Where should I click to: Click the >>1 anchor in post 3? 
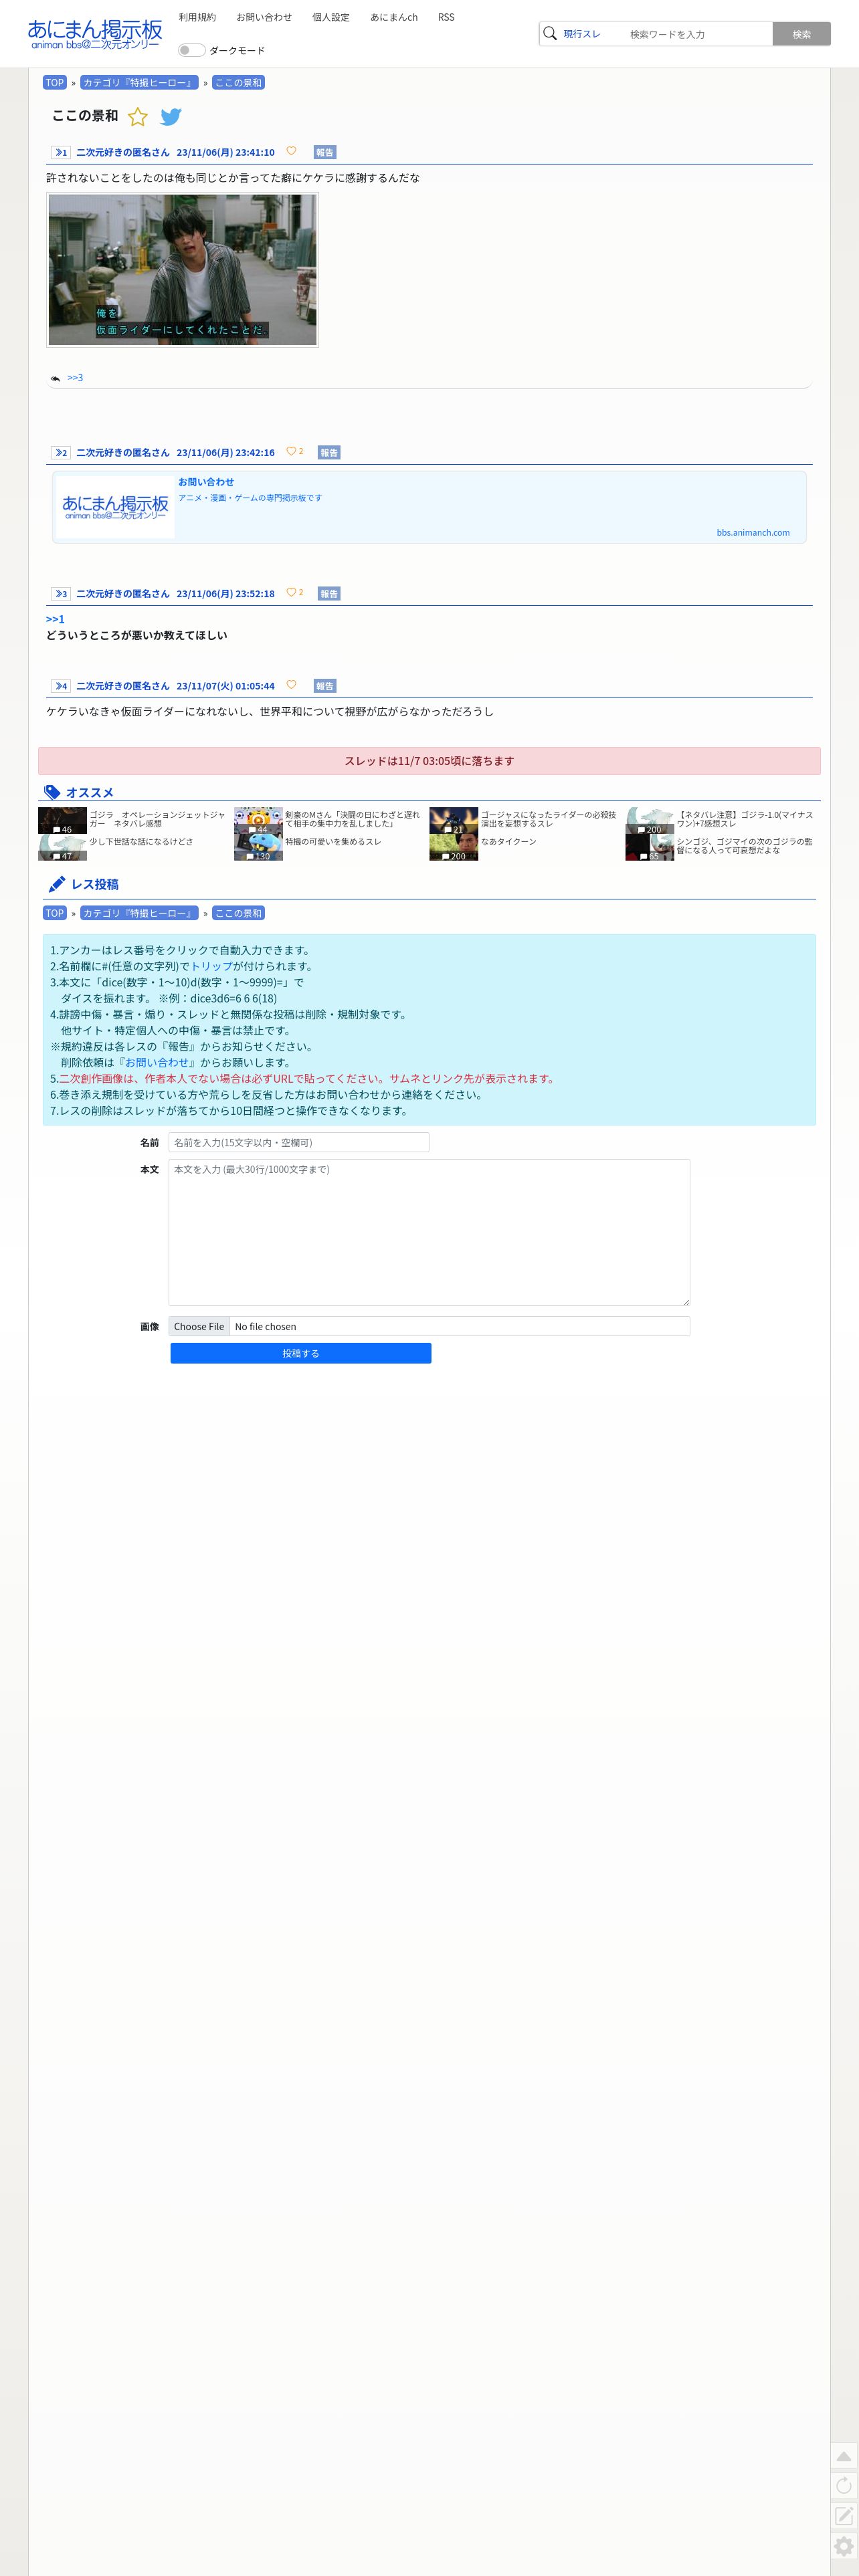(x=55, y=619)
